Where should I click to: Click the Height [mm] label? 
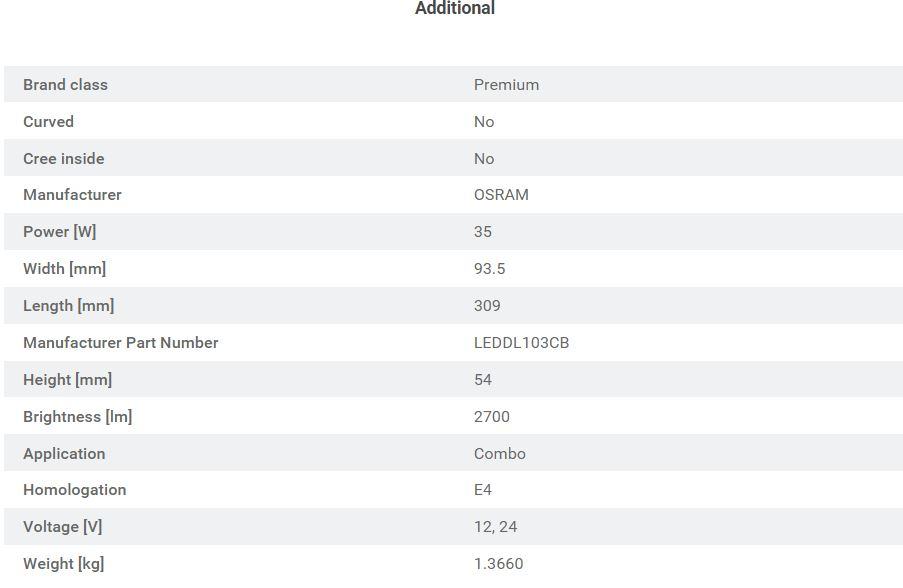[67, 380]
